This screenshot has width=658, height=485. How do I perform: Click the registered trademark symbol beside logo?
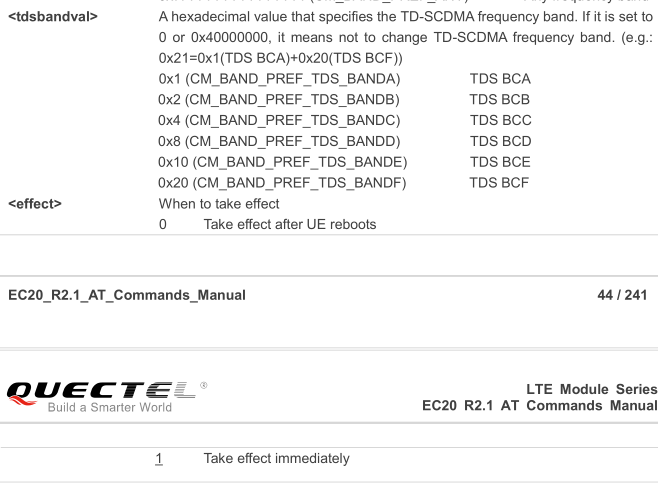[x=204, y=385]
